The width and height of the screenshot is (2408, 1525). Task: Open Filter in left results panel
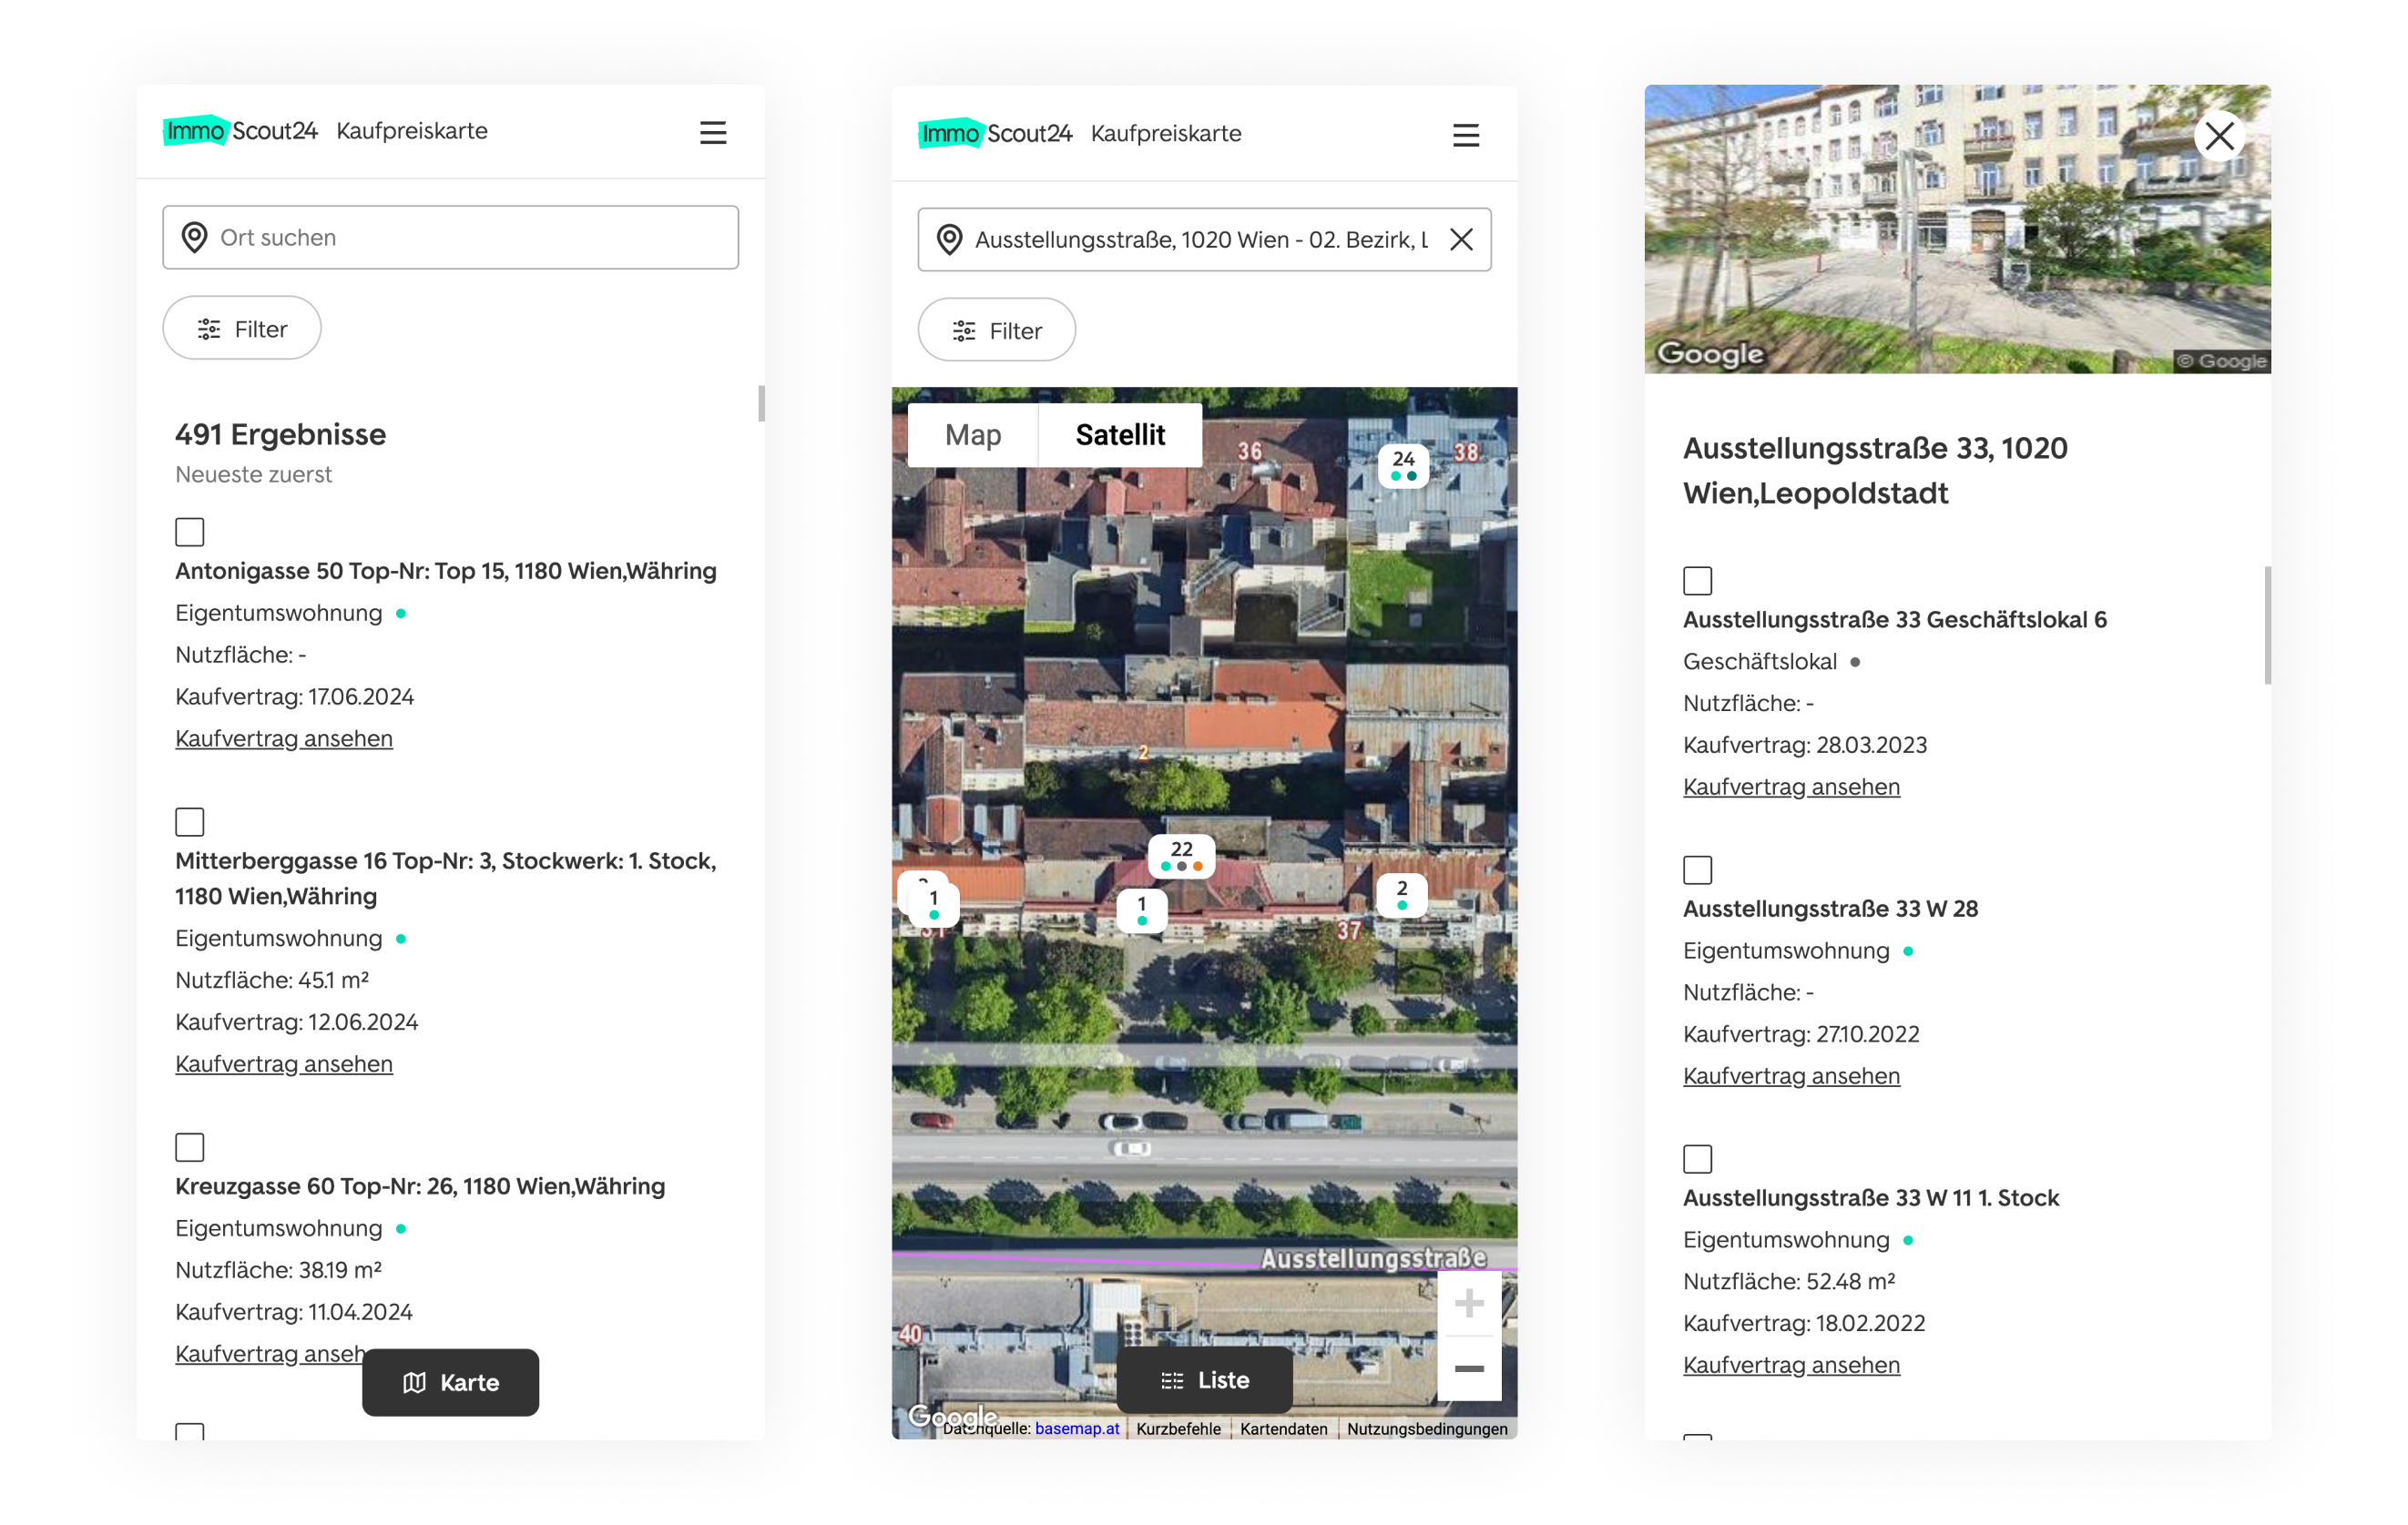(x=242, y=329)
